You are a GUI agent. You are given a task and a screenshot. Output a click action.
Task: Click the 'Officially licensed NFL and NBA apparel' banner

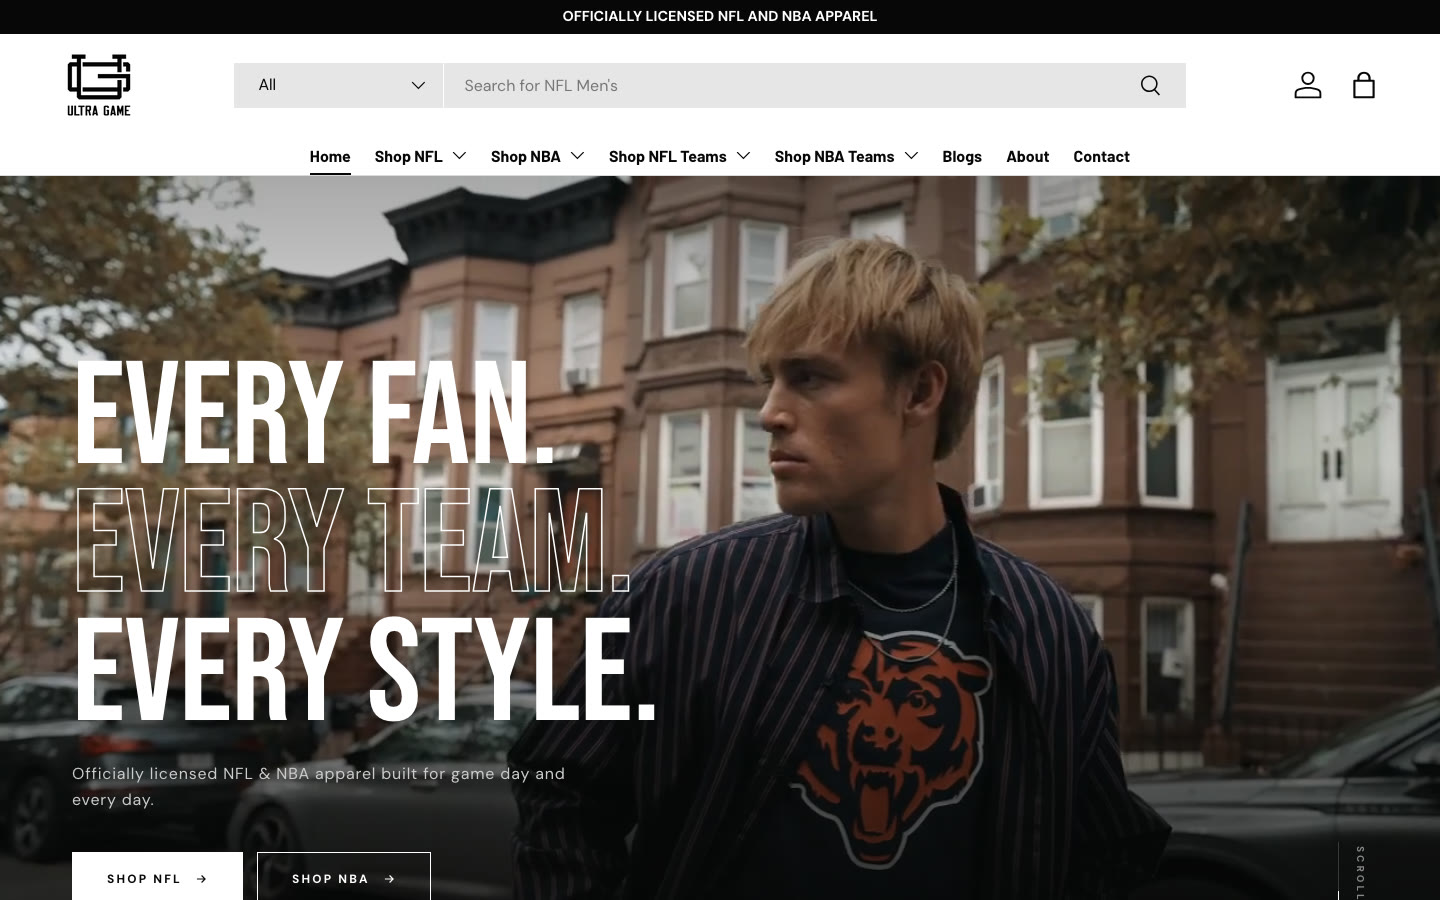[720, 16]
